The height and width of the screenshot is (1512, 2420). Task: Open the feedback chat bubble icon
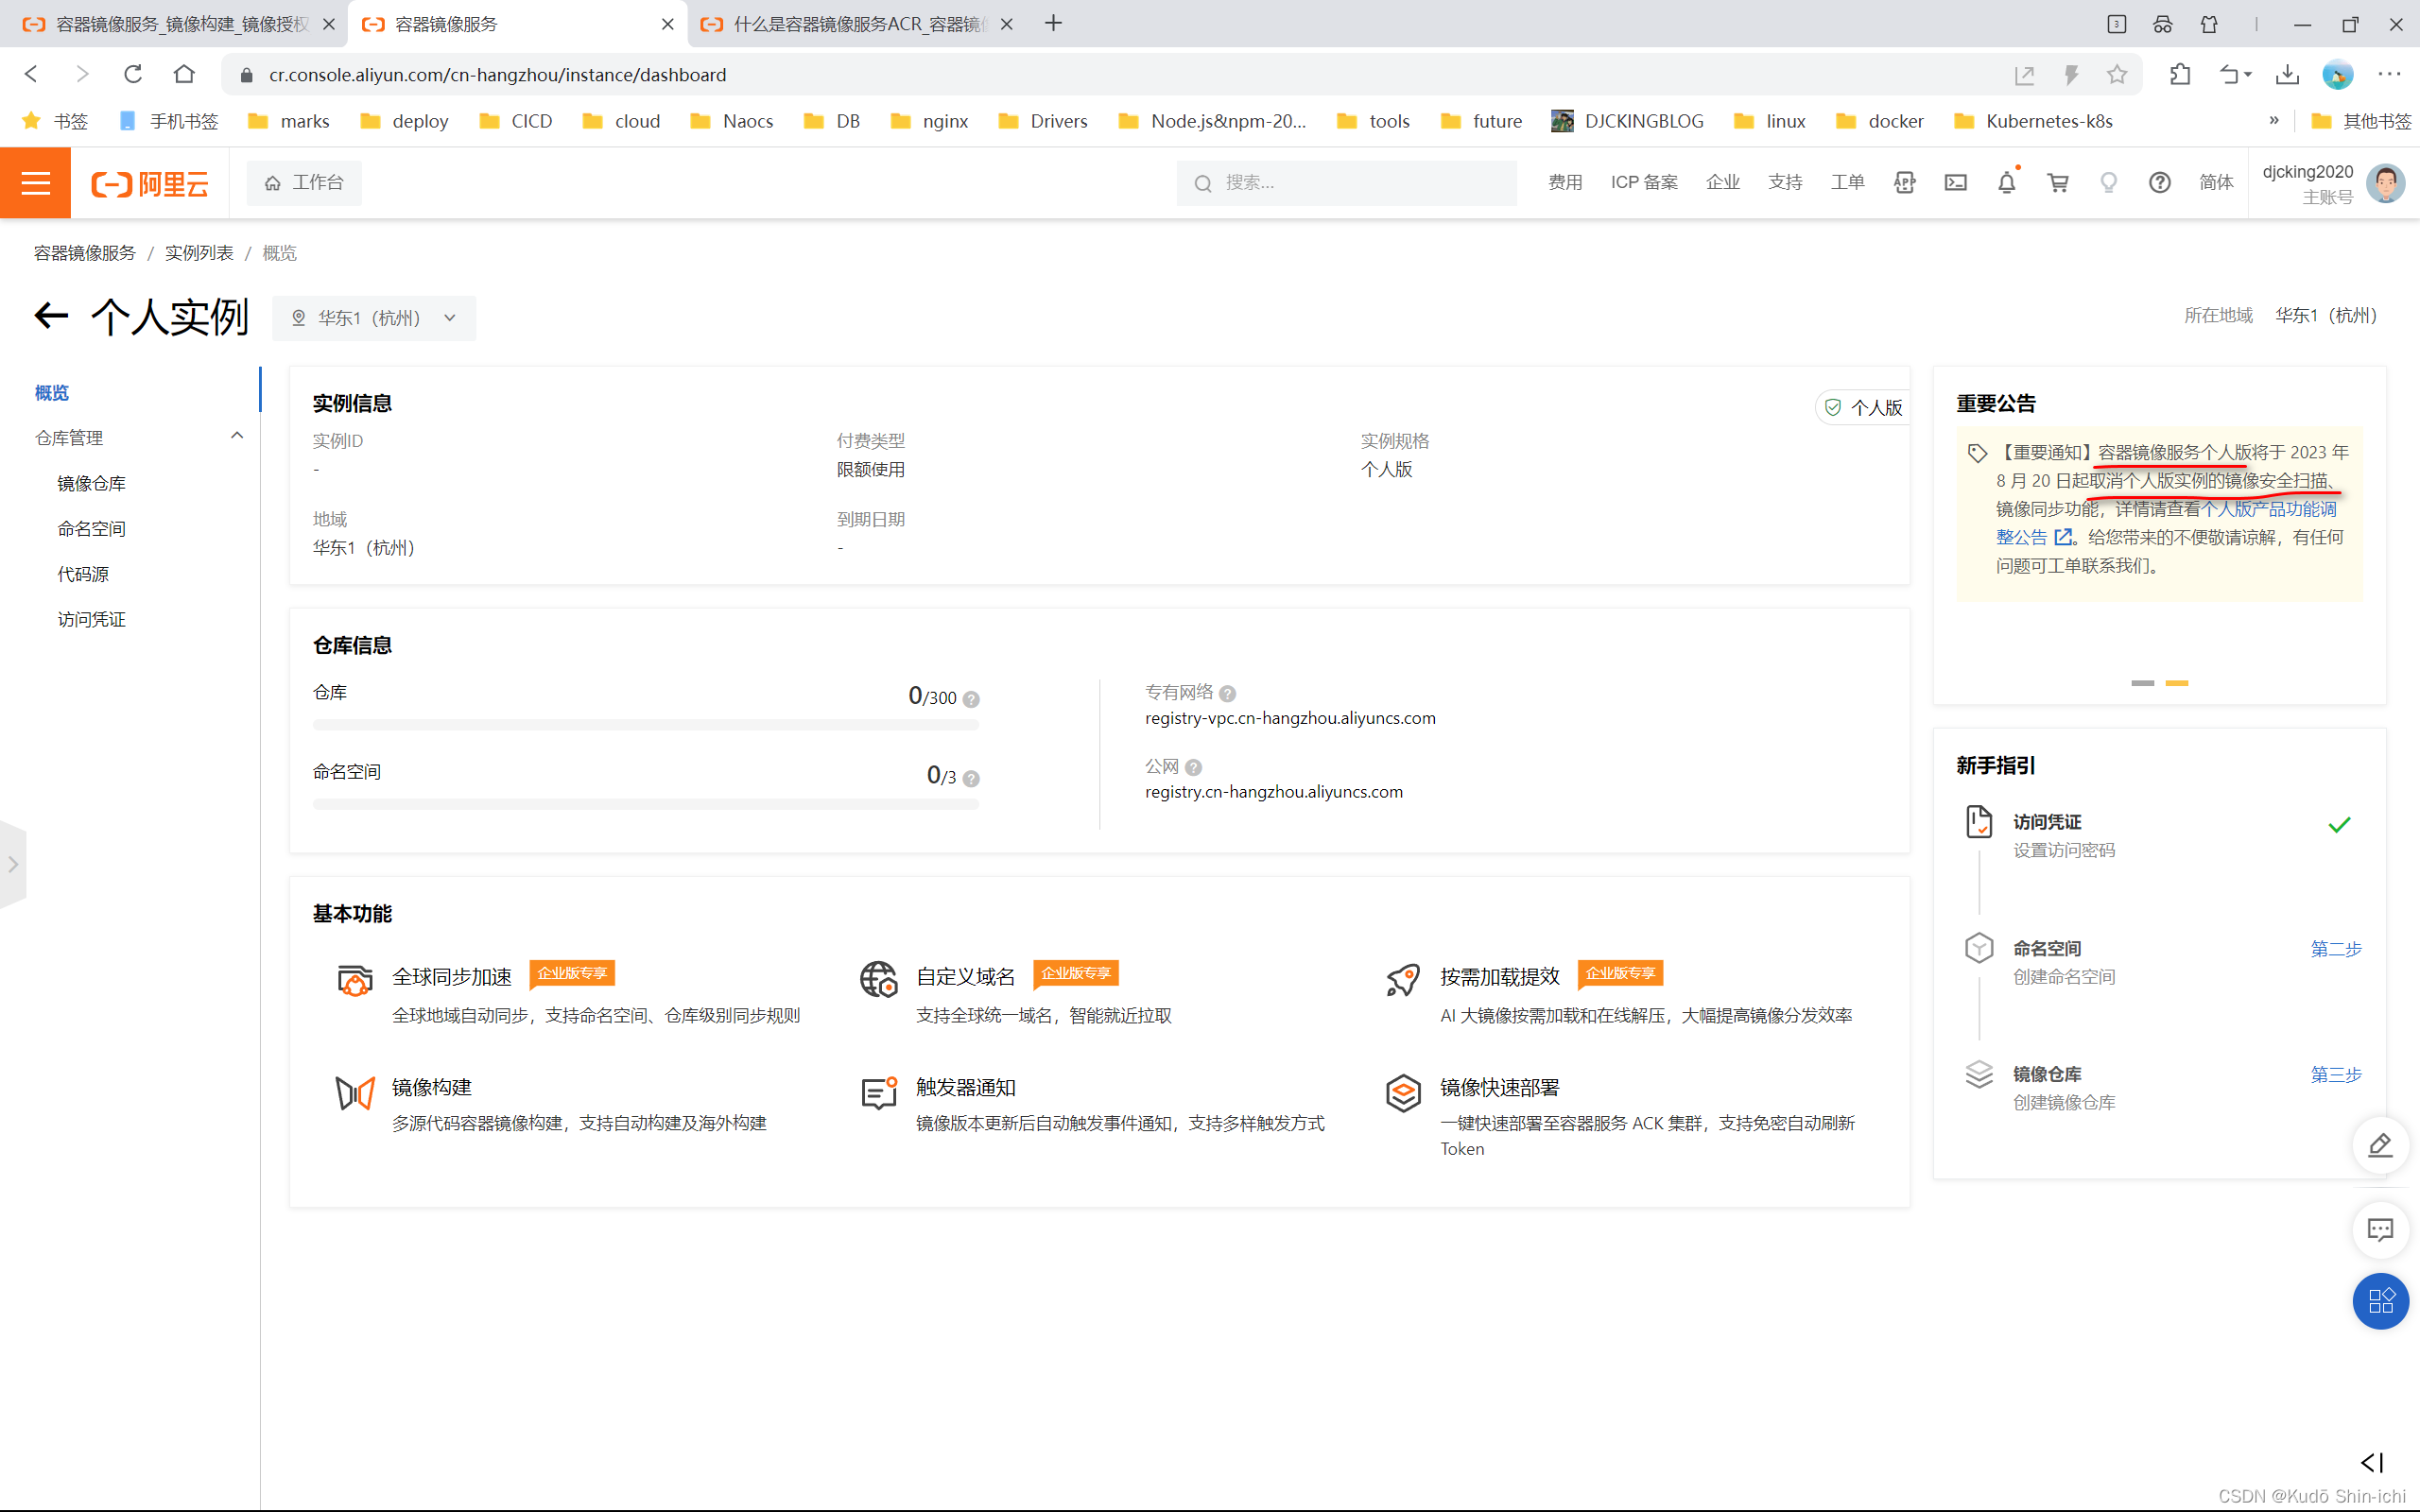[2380, 1229]
